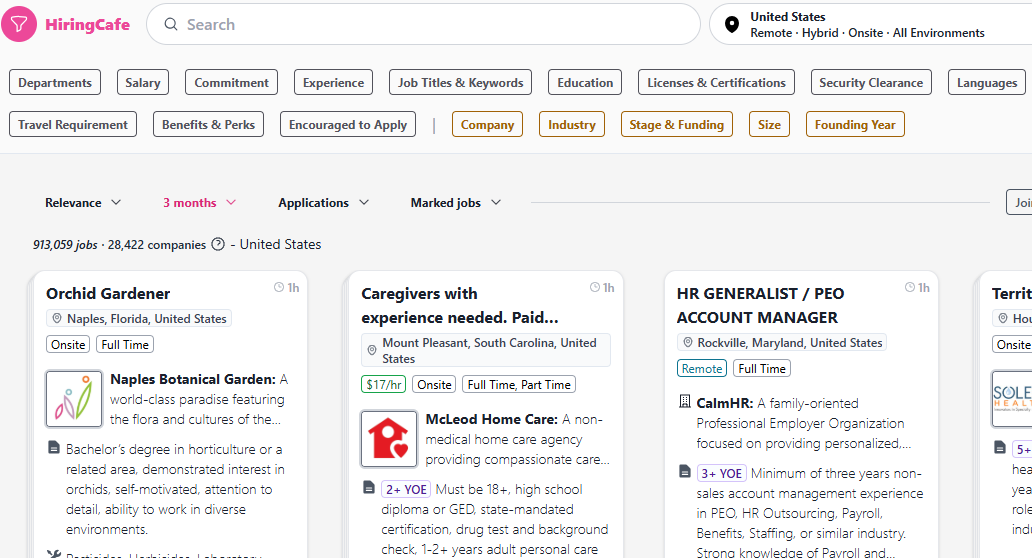Click into the Search input field
The width and height of the screenshot is (1032, 558).
(x=423, y=24)
